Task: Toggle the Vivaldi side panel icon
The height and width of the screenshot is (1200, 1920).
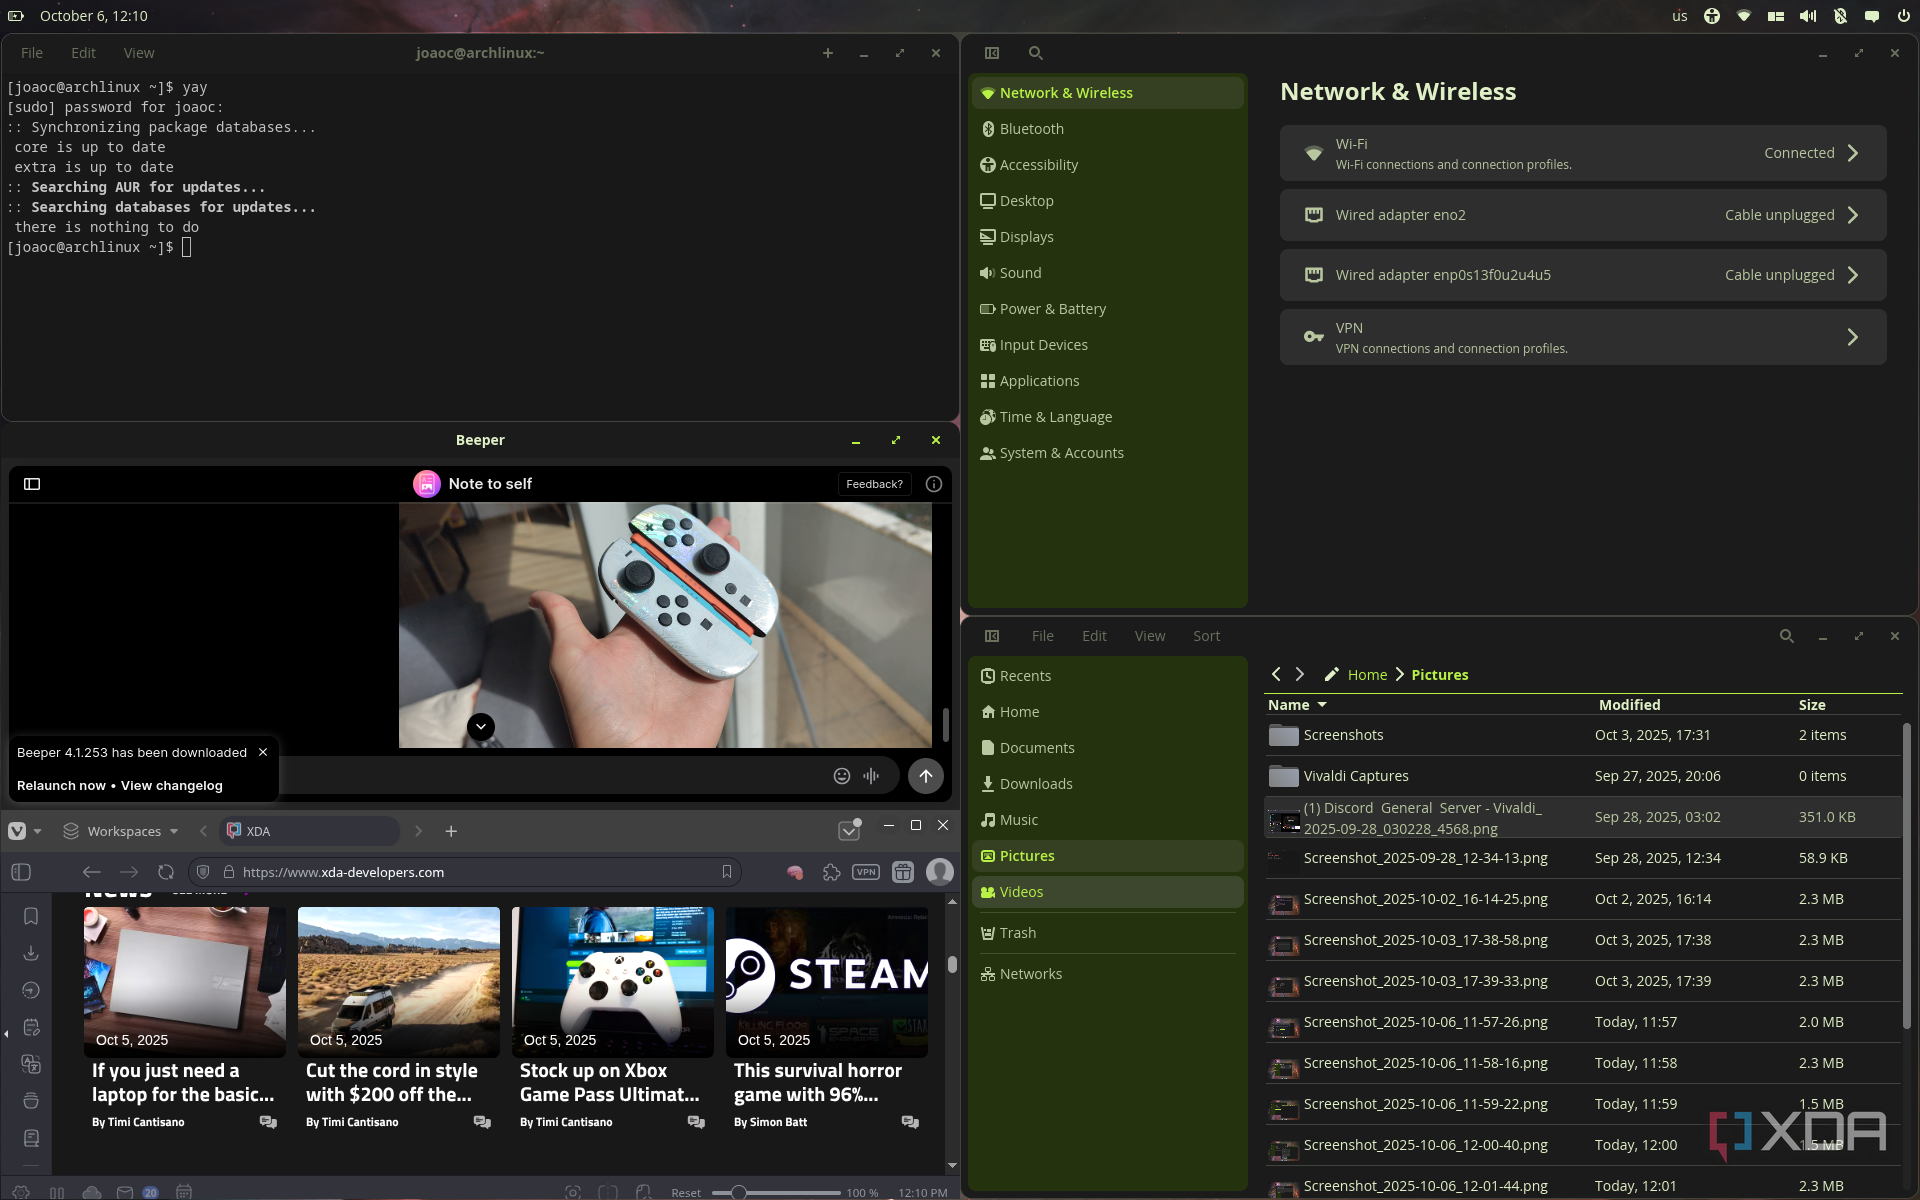Action: 21,872
